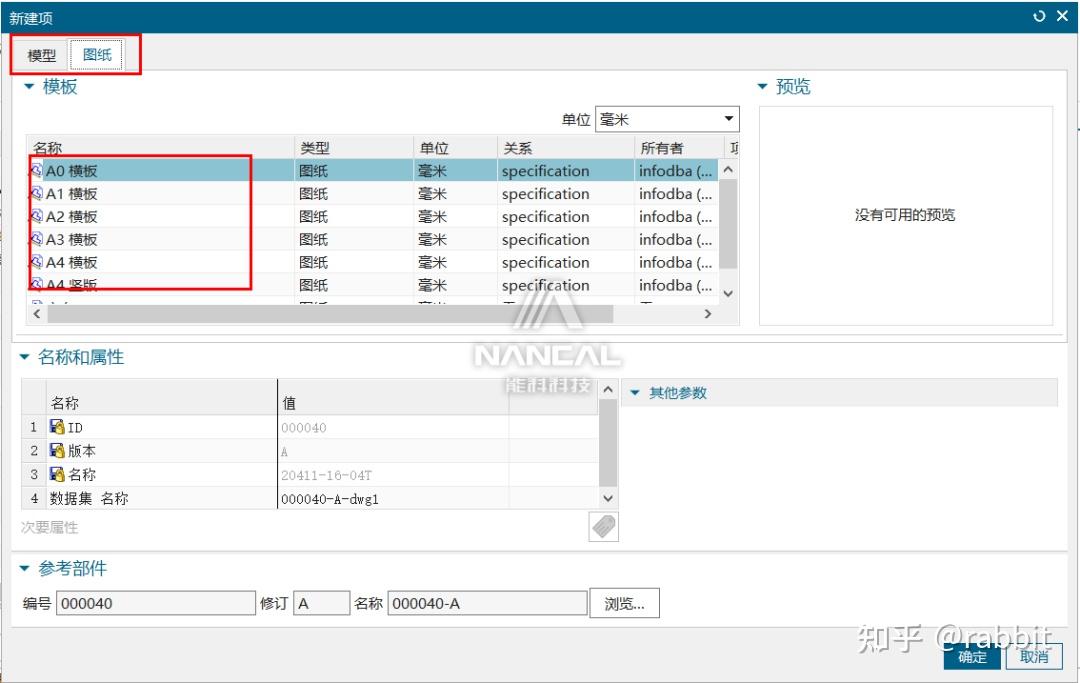Collapse the 其他参数 section
The image size is (1080, 683).
[x=634, y=392]
